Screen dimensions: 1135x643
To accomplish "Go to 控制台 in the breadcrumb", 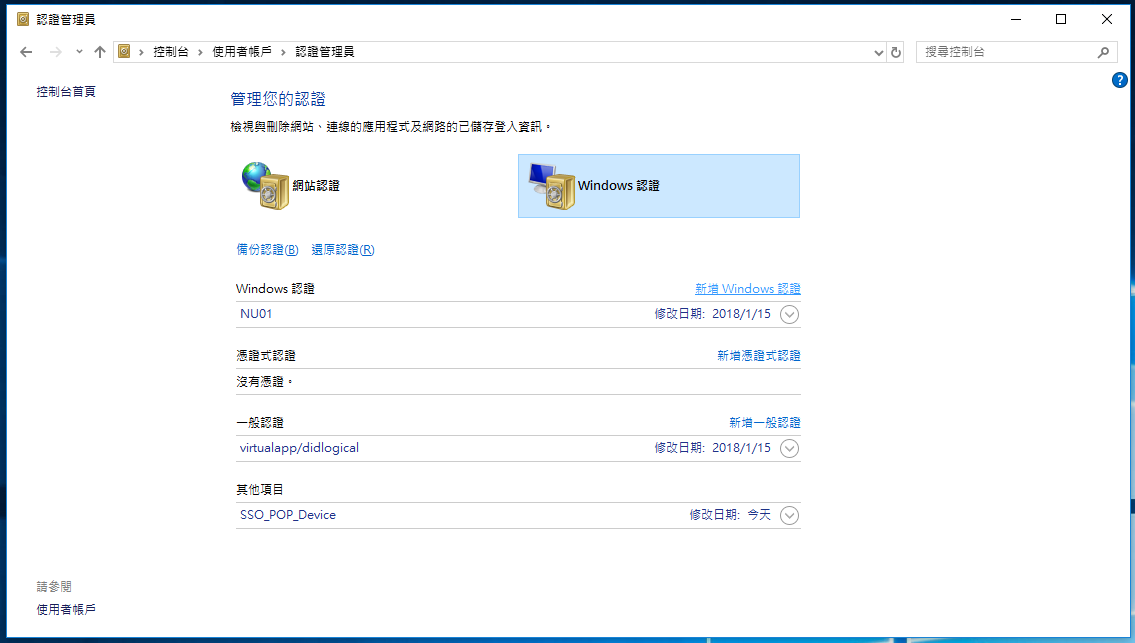I will pyautogui.click(x=170, y=52).
